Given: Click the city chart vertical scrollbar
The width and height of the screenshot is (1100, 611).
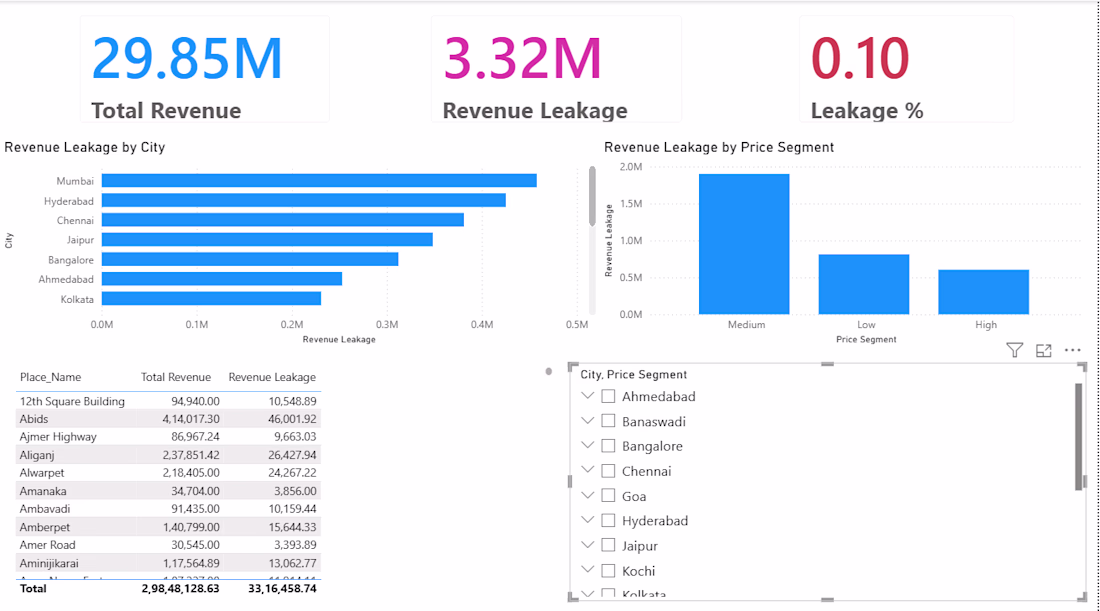Looking at the screenshot, I should pyautogui.click(x=592, y=196).
